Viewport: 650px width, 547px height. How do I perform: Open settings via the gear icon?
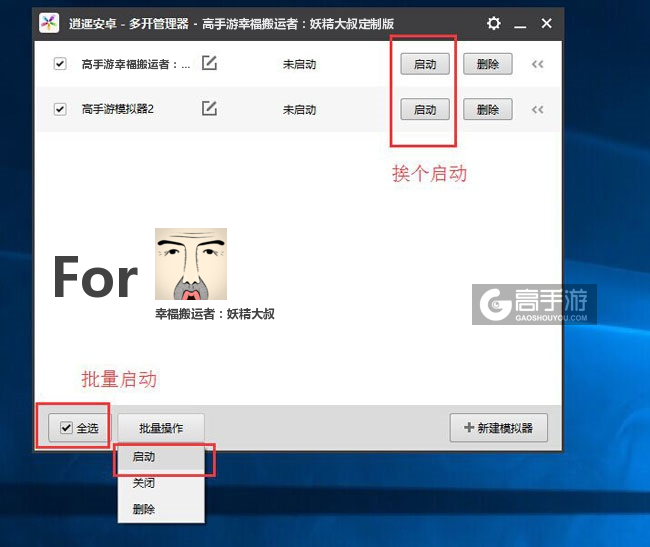tap(494, 23)
